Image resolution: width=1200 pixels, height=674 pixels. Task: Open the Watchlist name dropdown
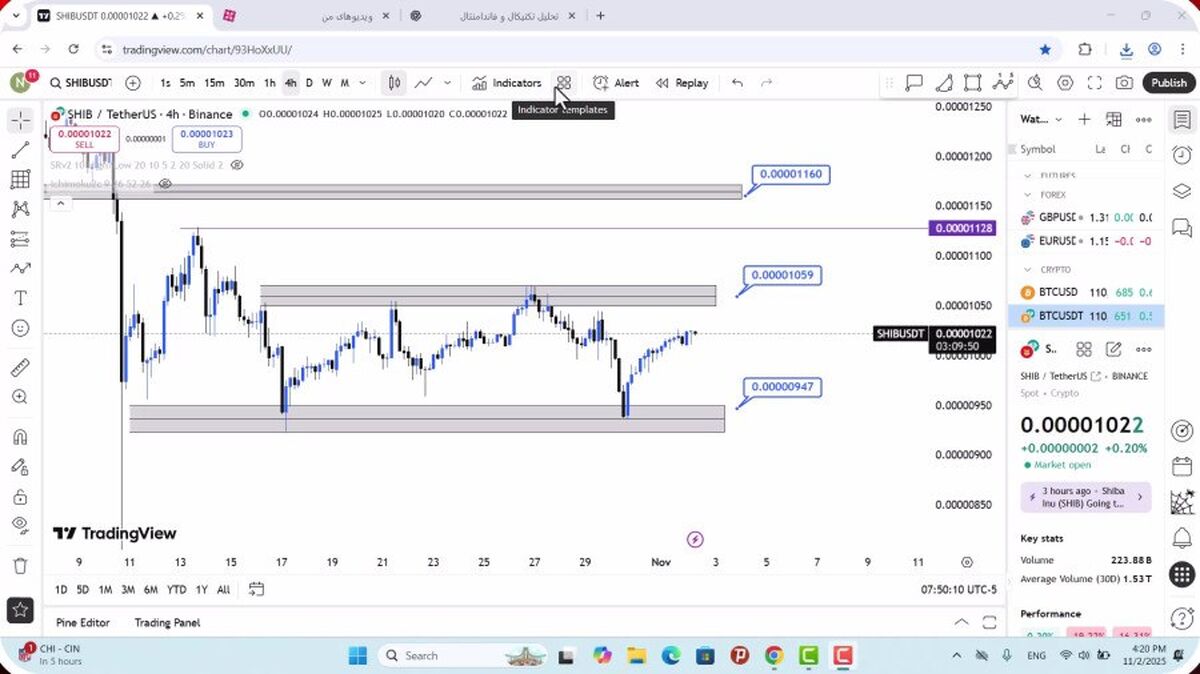(x=1040, y=120)
